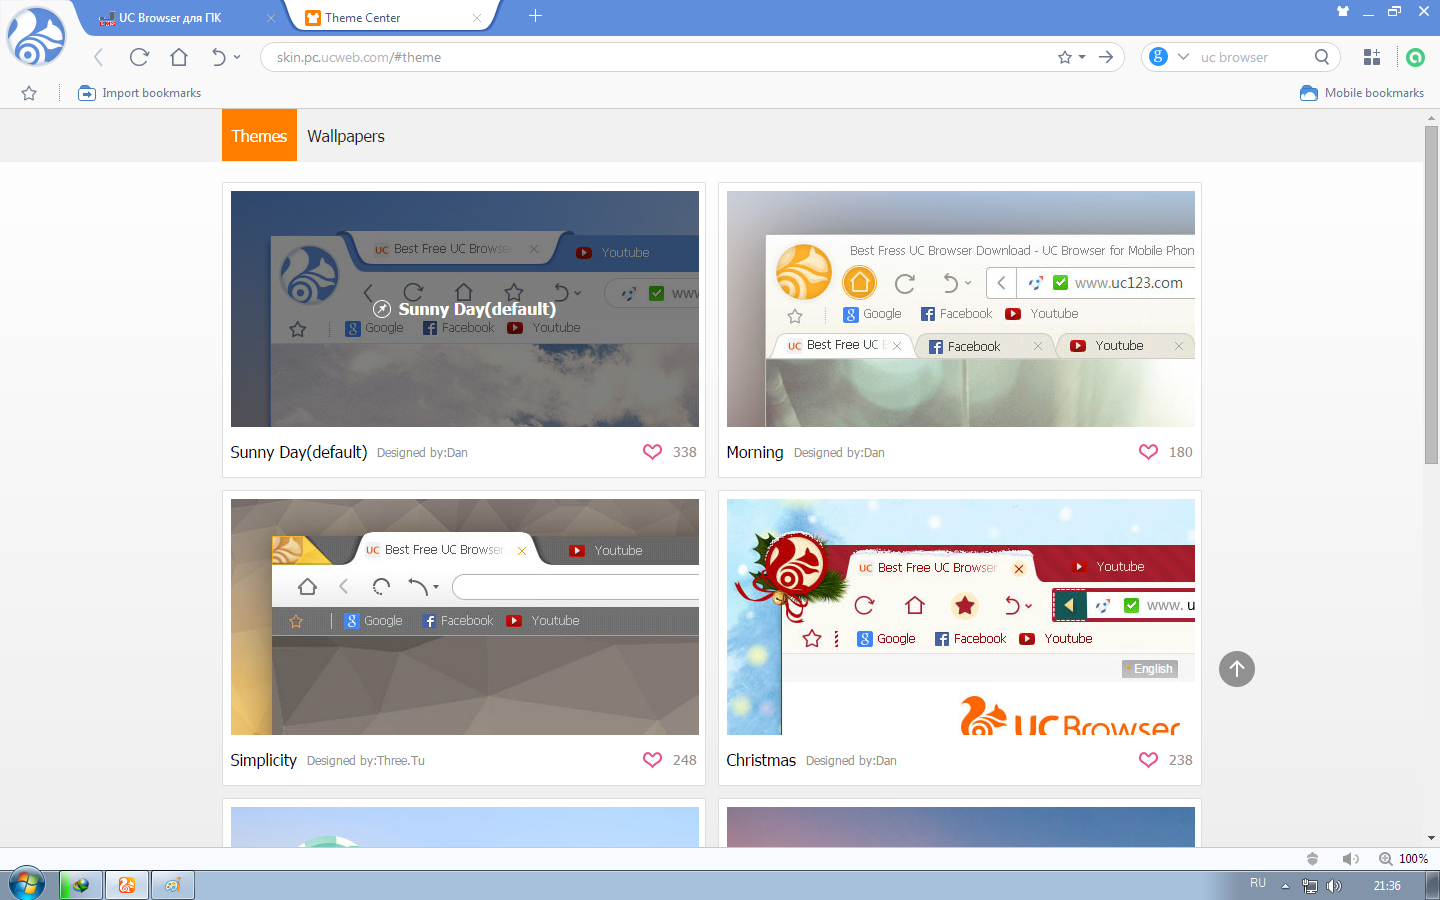Open a new tab with plus button
The image size is (1440, 900).
pyautogui.click(x=535, y=16)
